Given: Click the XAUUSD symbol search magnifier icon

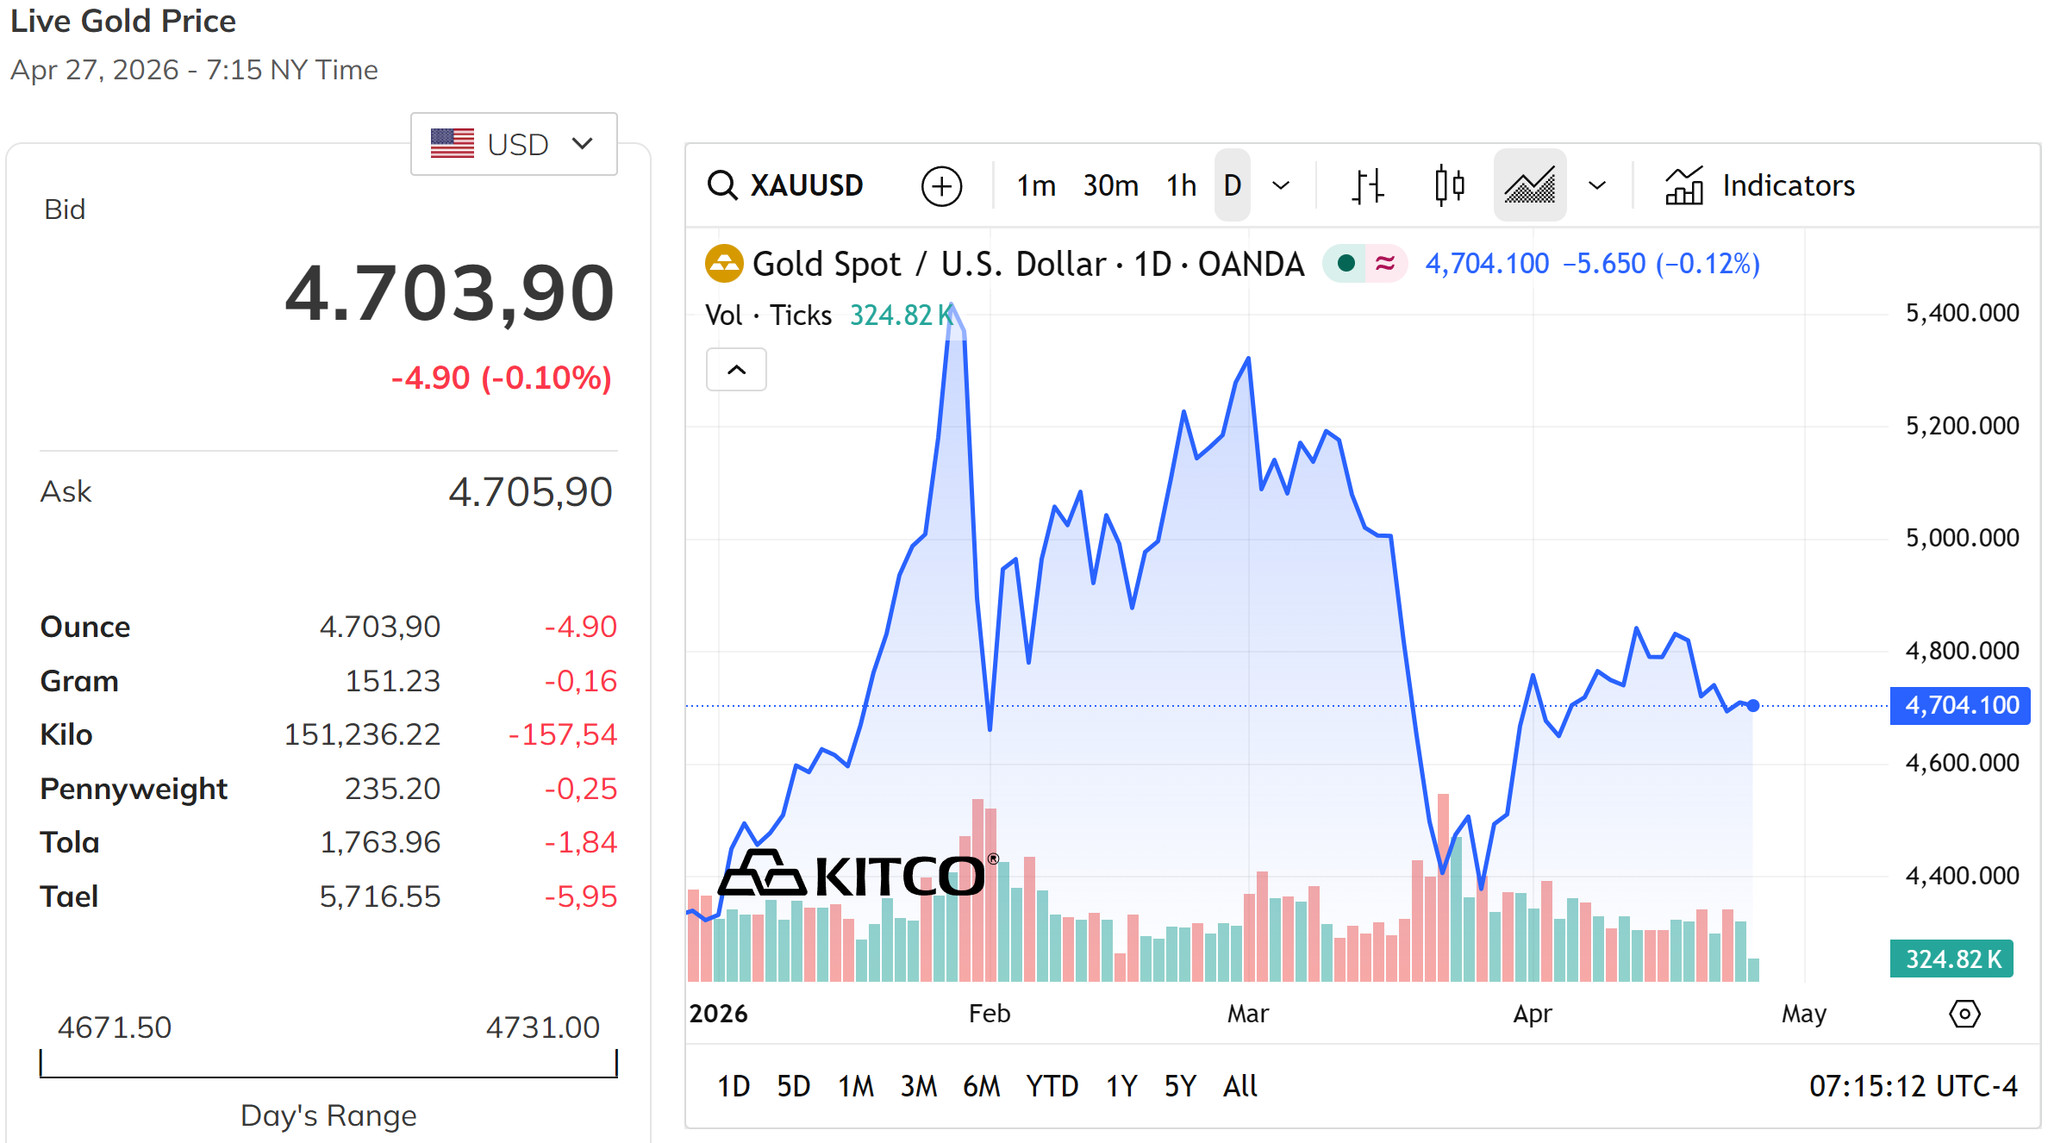Looking at the screenshot, I should (x=722, y=186).
